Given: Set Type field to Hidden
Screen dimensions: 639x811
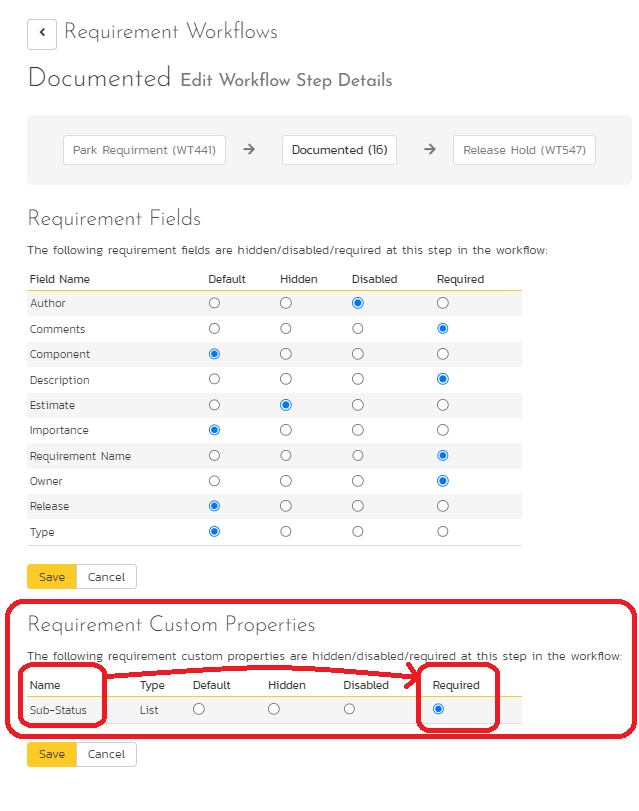Looking at the screenshot, I should click(x=286, y=532).
